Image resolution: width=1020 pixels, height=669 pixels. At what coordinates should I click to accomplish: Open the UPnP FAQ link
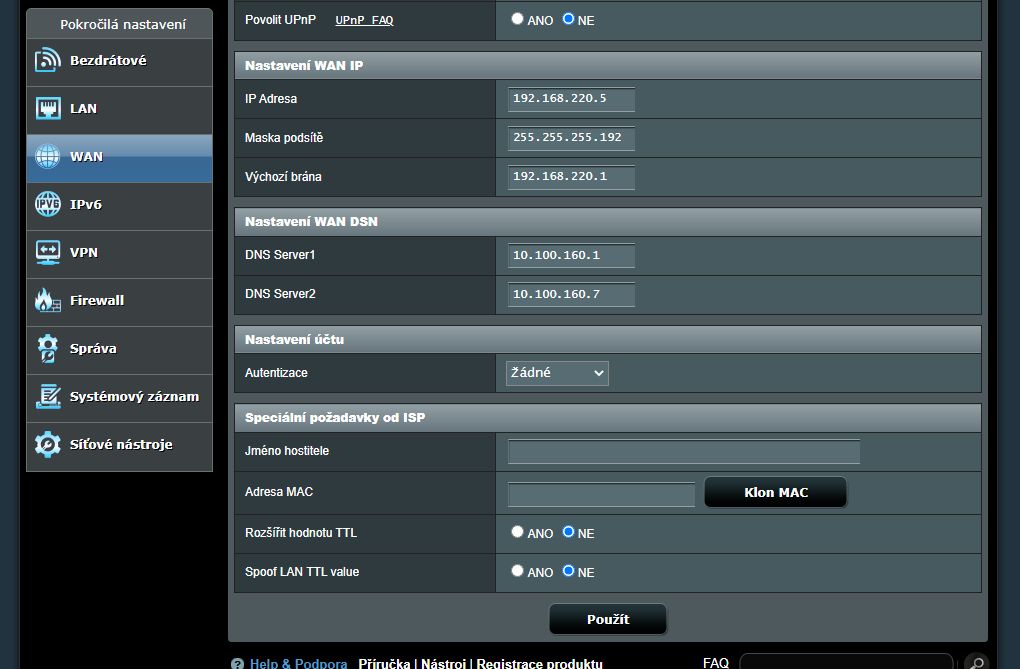(364, 20)
